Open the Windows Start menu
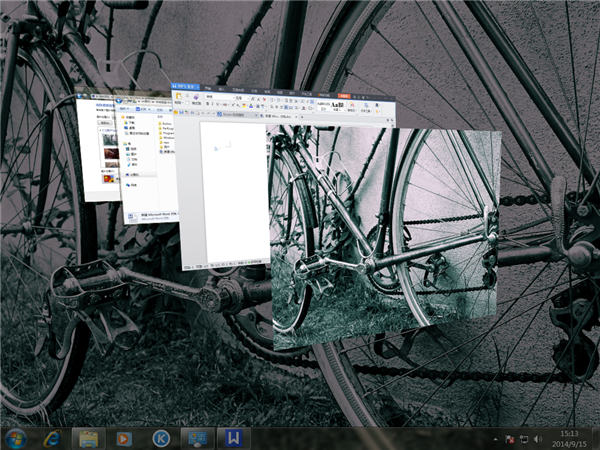This screenshot has height=450, width=600. click(x=16, y=438)
